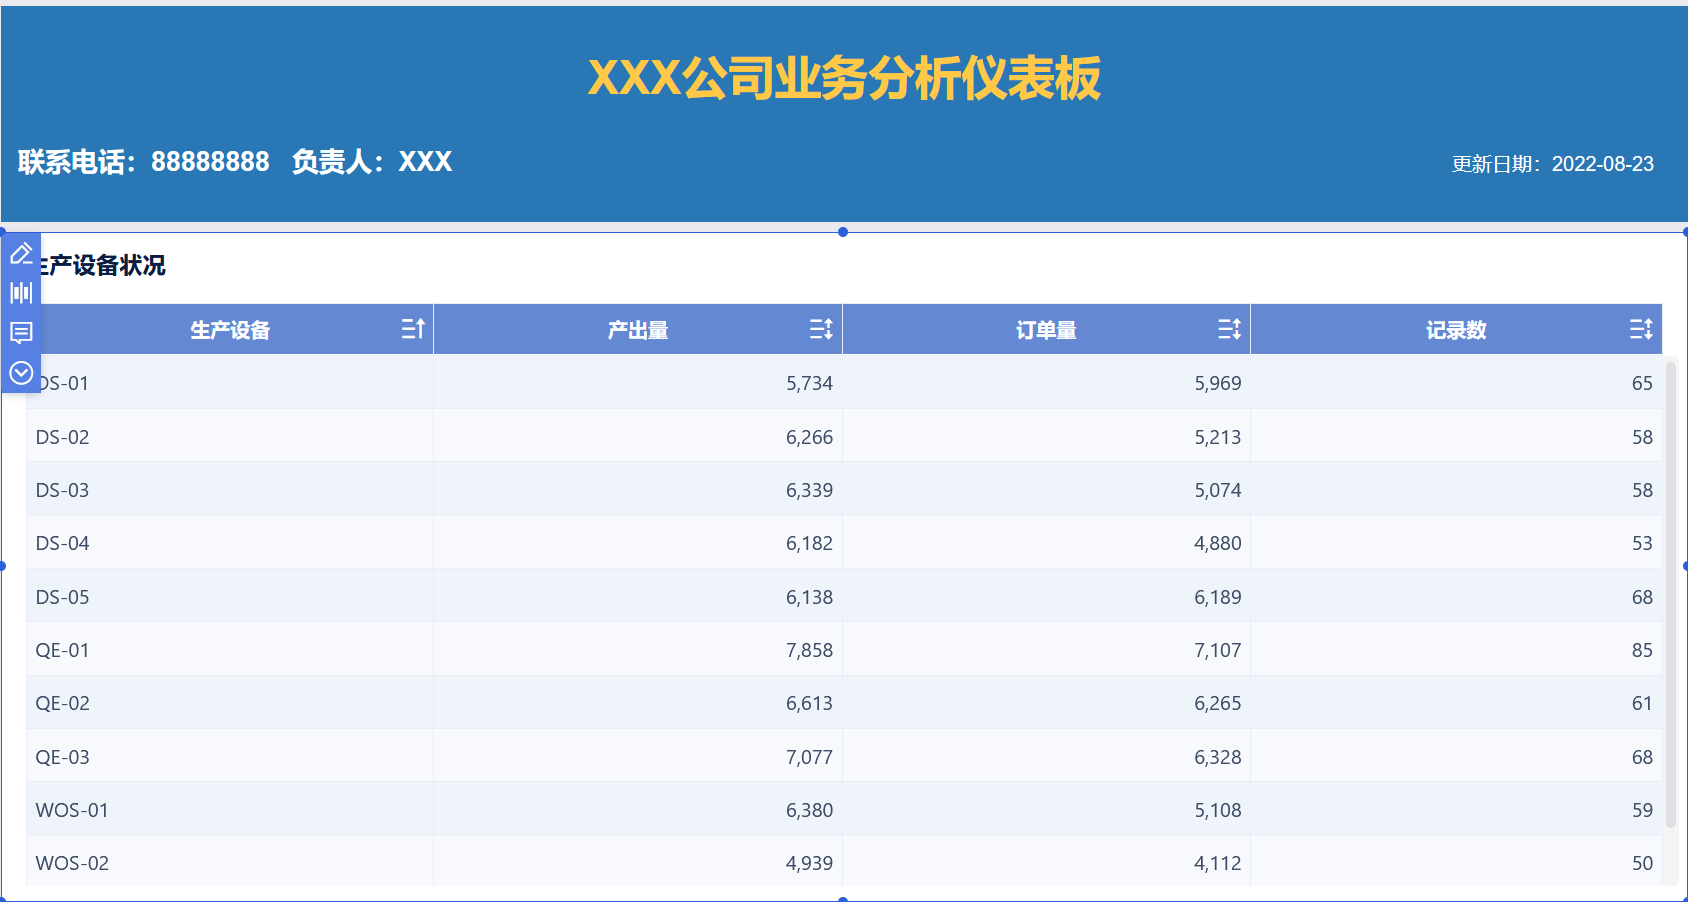
Task: Use the table's vertical scrollbar
Action: coord(1671,594)
